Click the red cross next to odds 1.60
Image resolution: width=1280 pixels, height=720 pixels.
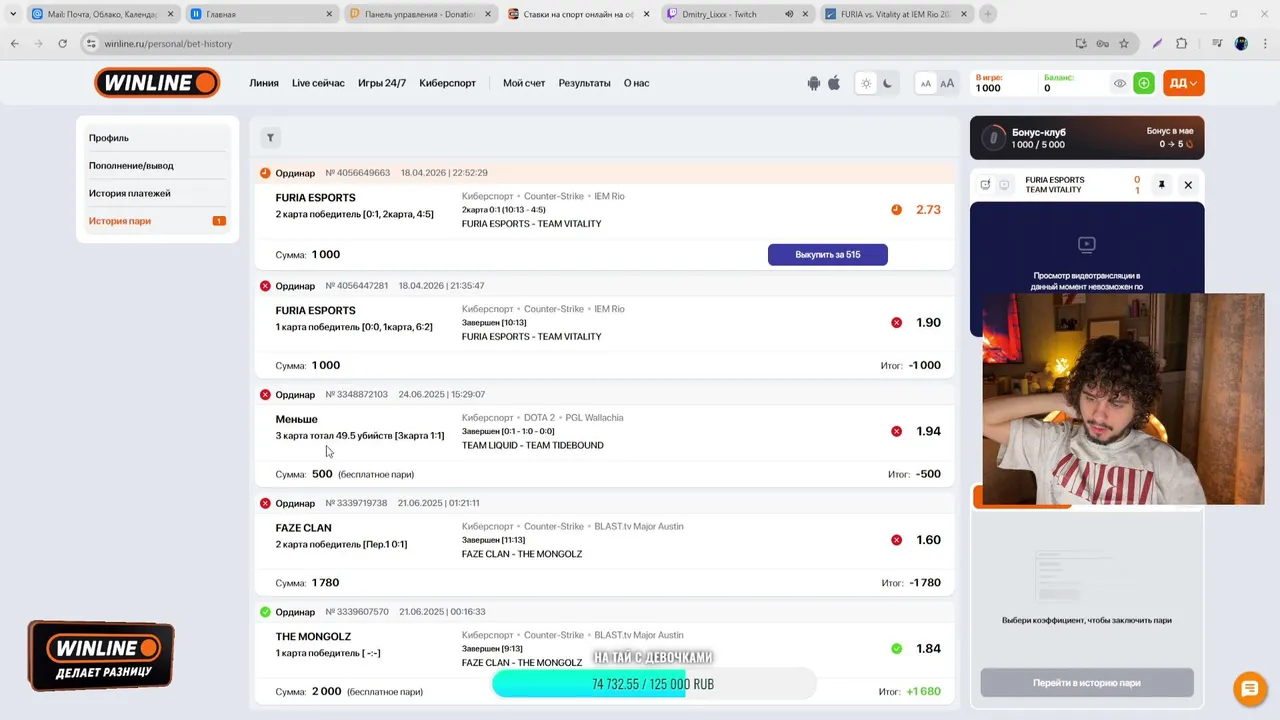[896, 540]
